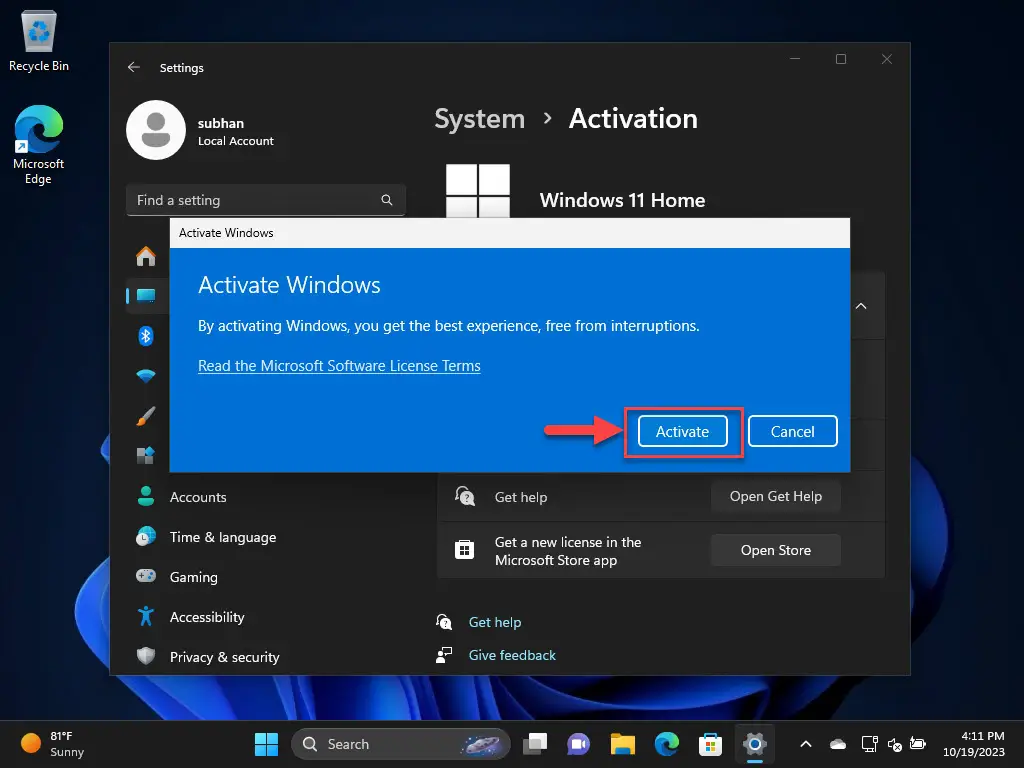The image size is (1024, 768).
Task: Click the Gaming controller icon
Action: click(146, 576)
